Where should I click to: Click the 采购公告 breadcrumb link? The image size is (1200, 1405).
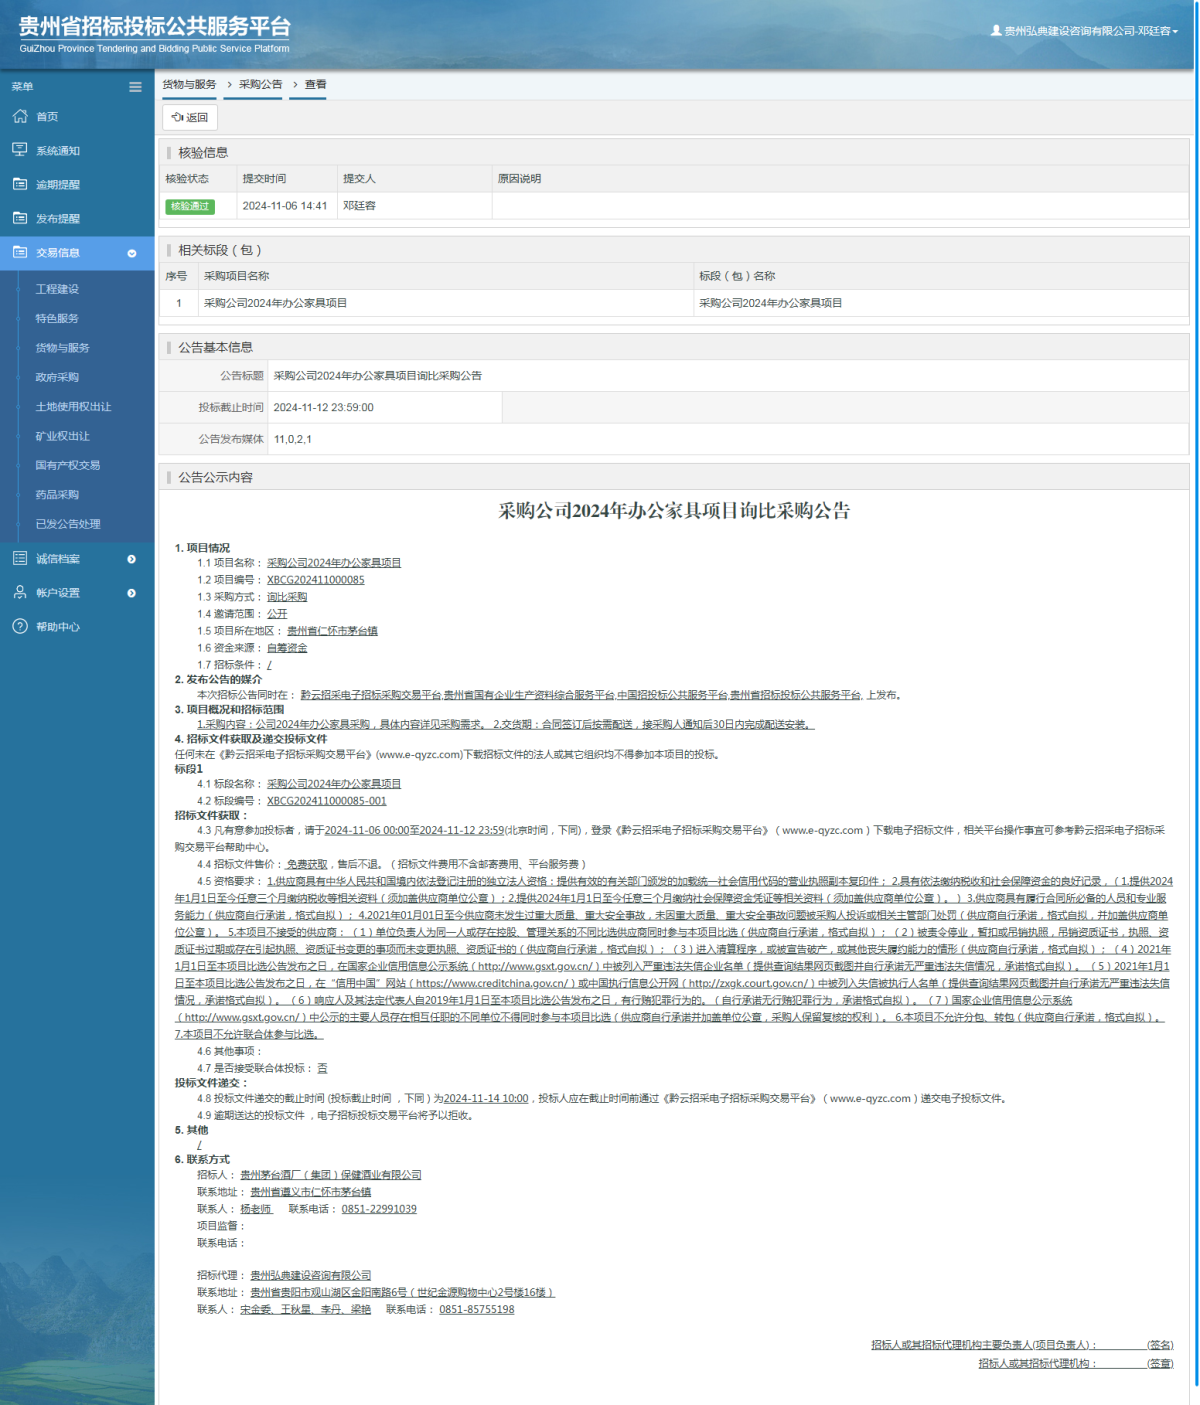pos(260,85)
